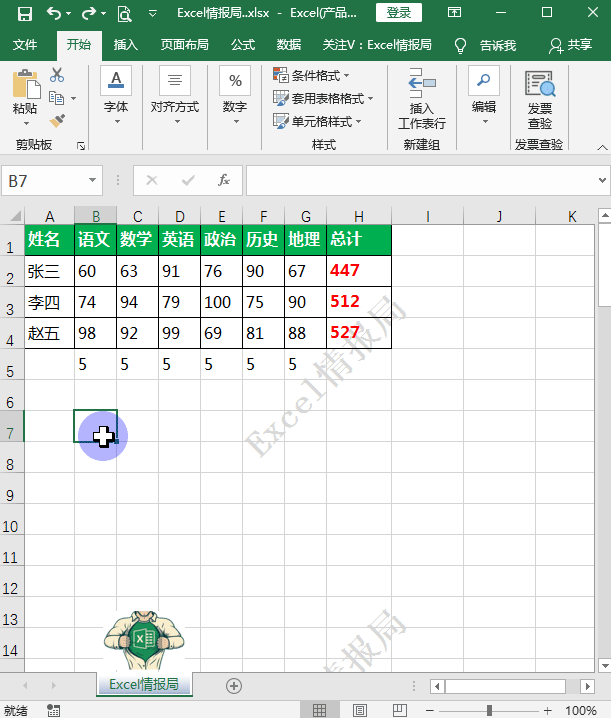This screenshot has width=611, height=718.
Task: Click the macro recording icon in status bar
Action: [53, 710]
